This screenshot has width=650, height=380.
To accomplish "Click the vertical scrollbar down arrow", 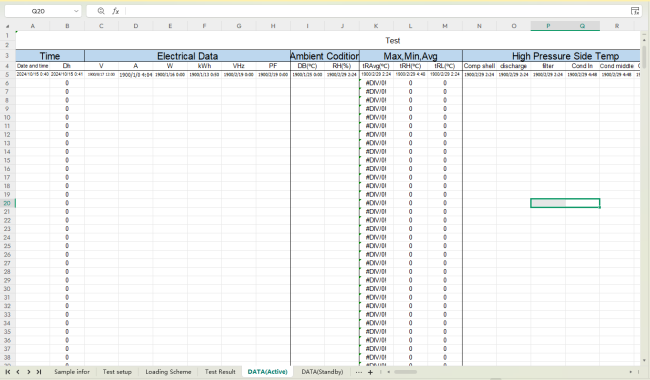I will click(644, 361).
